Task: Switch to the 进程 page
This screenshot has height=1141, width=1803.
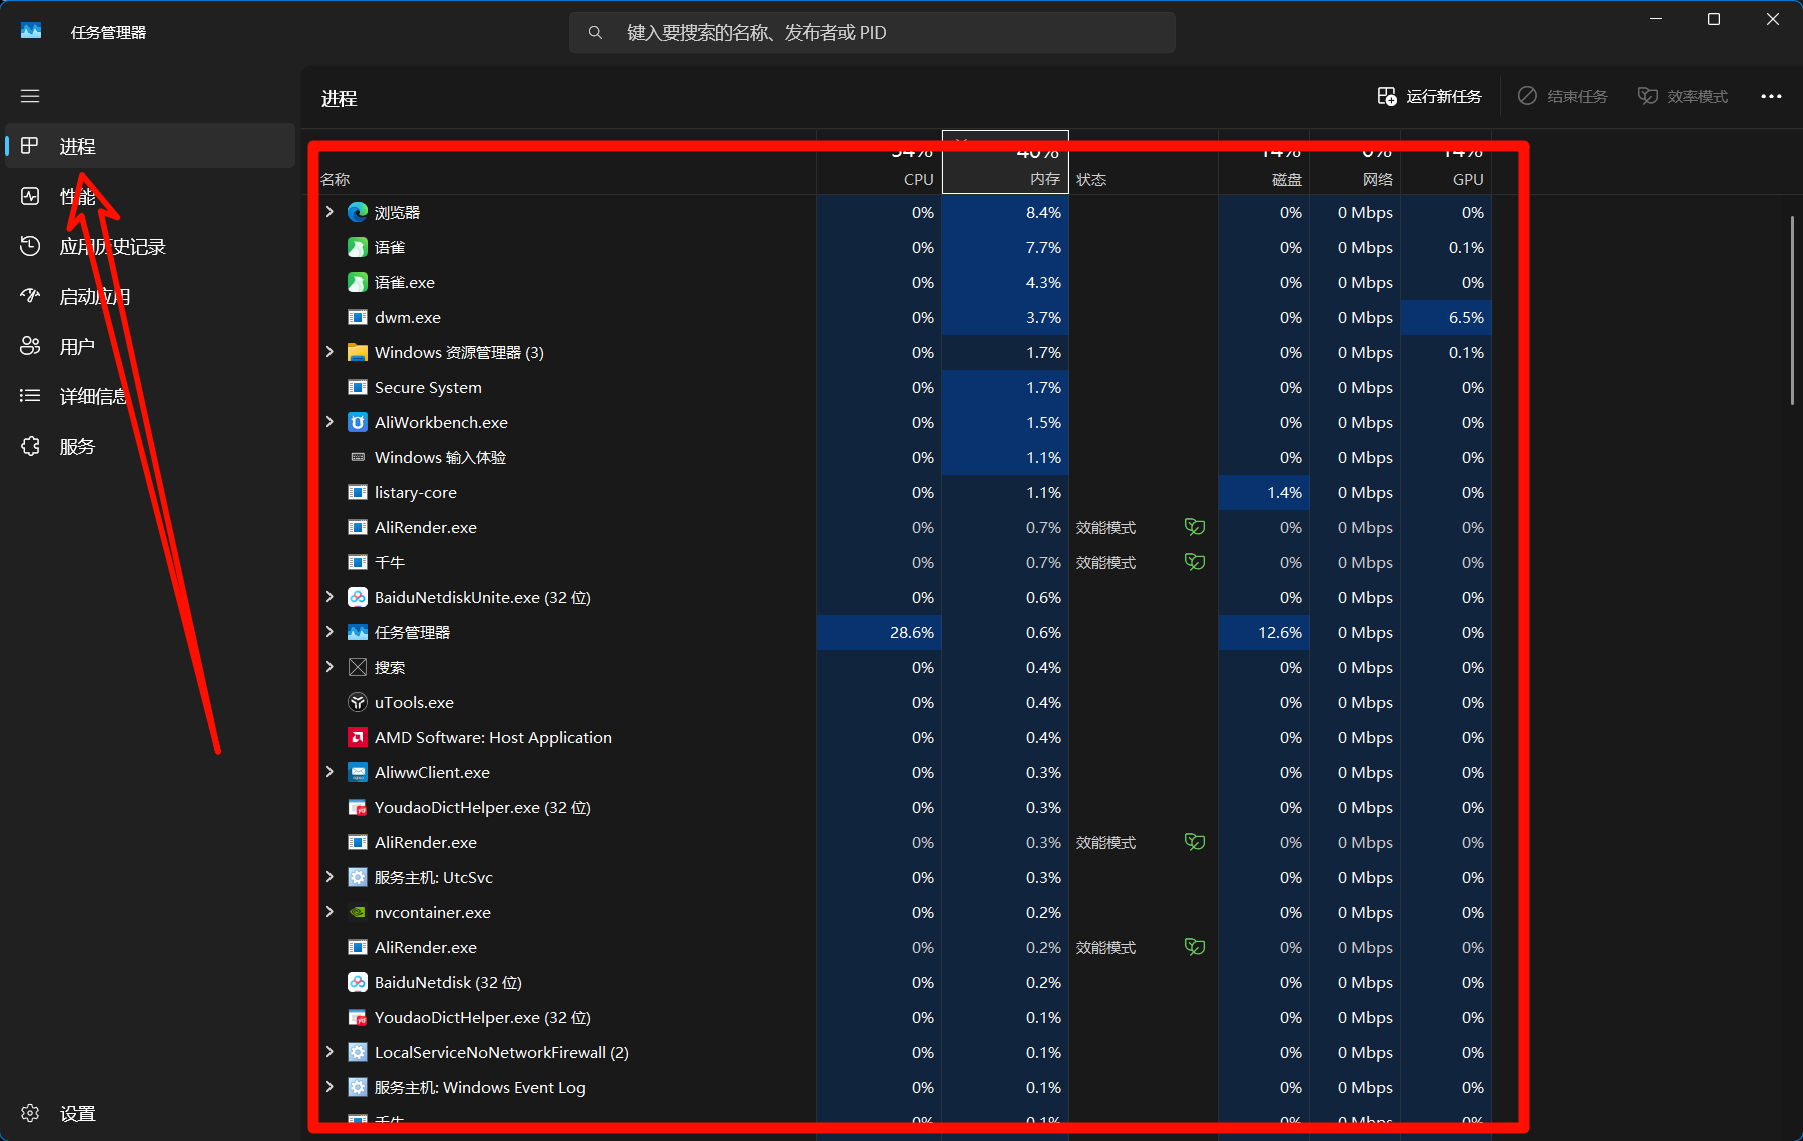Action: tap(150, 146)
